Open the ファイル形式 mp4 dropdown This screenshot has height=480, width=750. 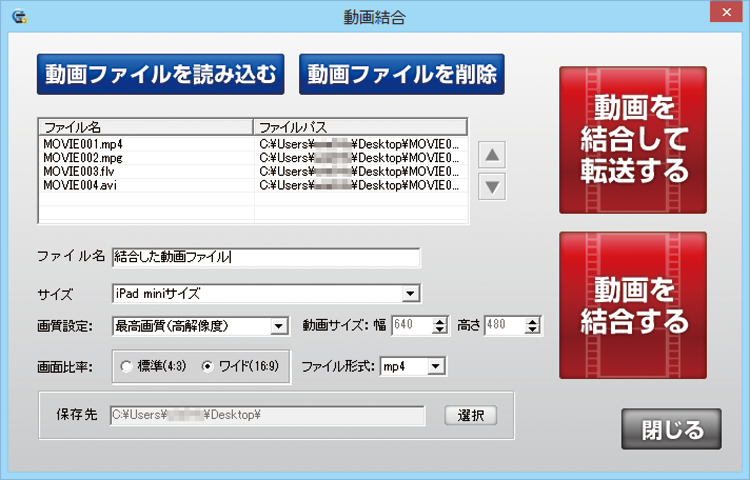(435, 367)
